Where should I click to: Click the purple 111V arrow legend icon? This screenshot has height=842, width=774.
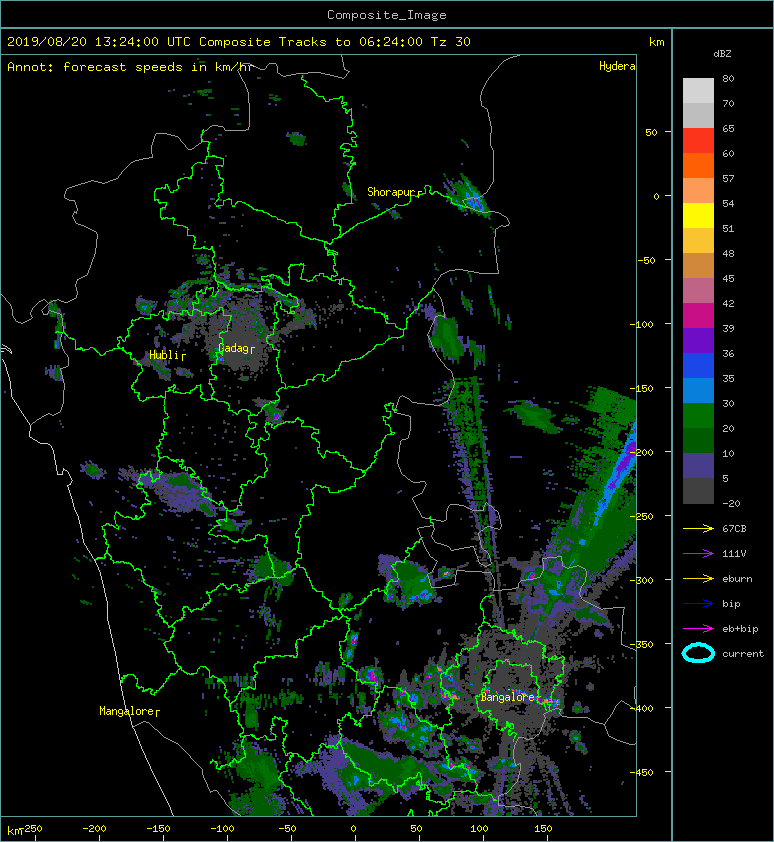click(x=698, y=554)
